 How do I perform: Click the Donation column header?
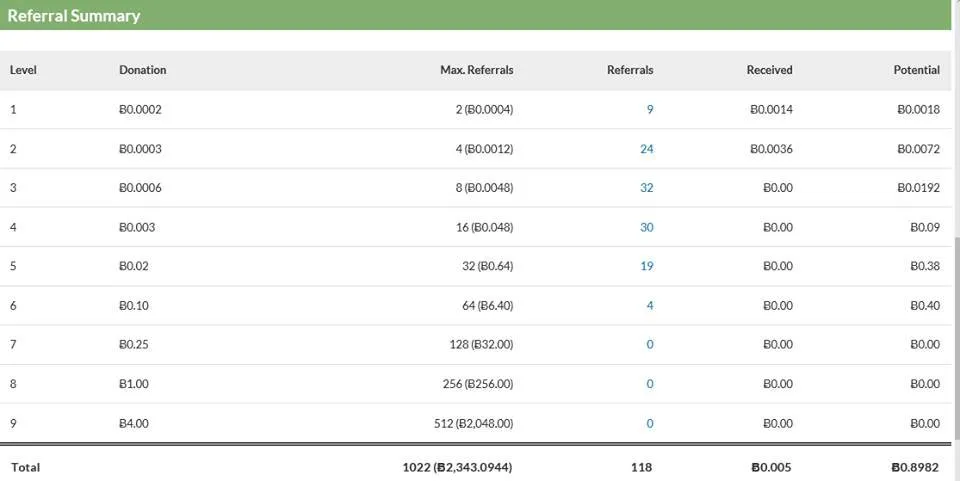pyautogui.click(x=143, y=70)
